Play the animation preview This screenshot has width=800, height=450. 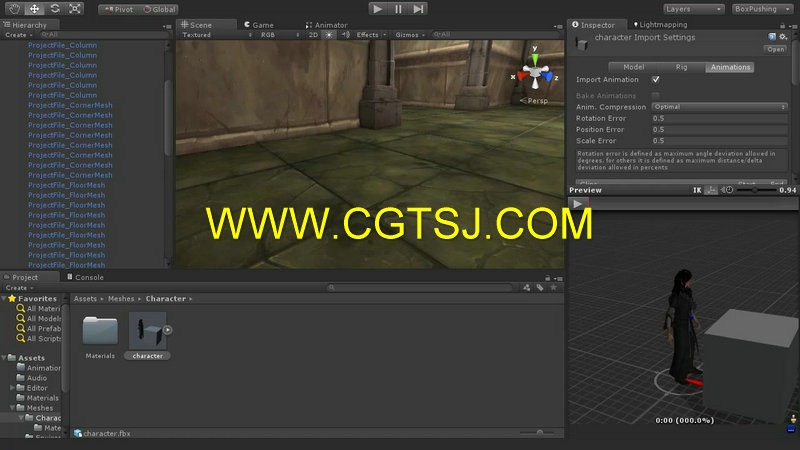click(x=578, y=204)
